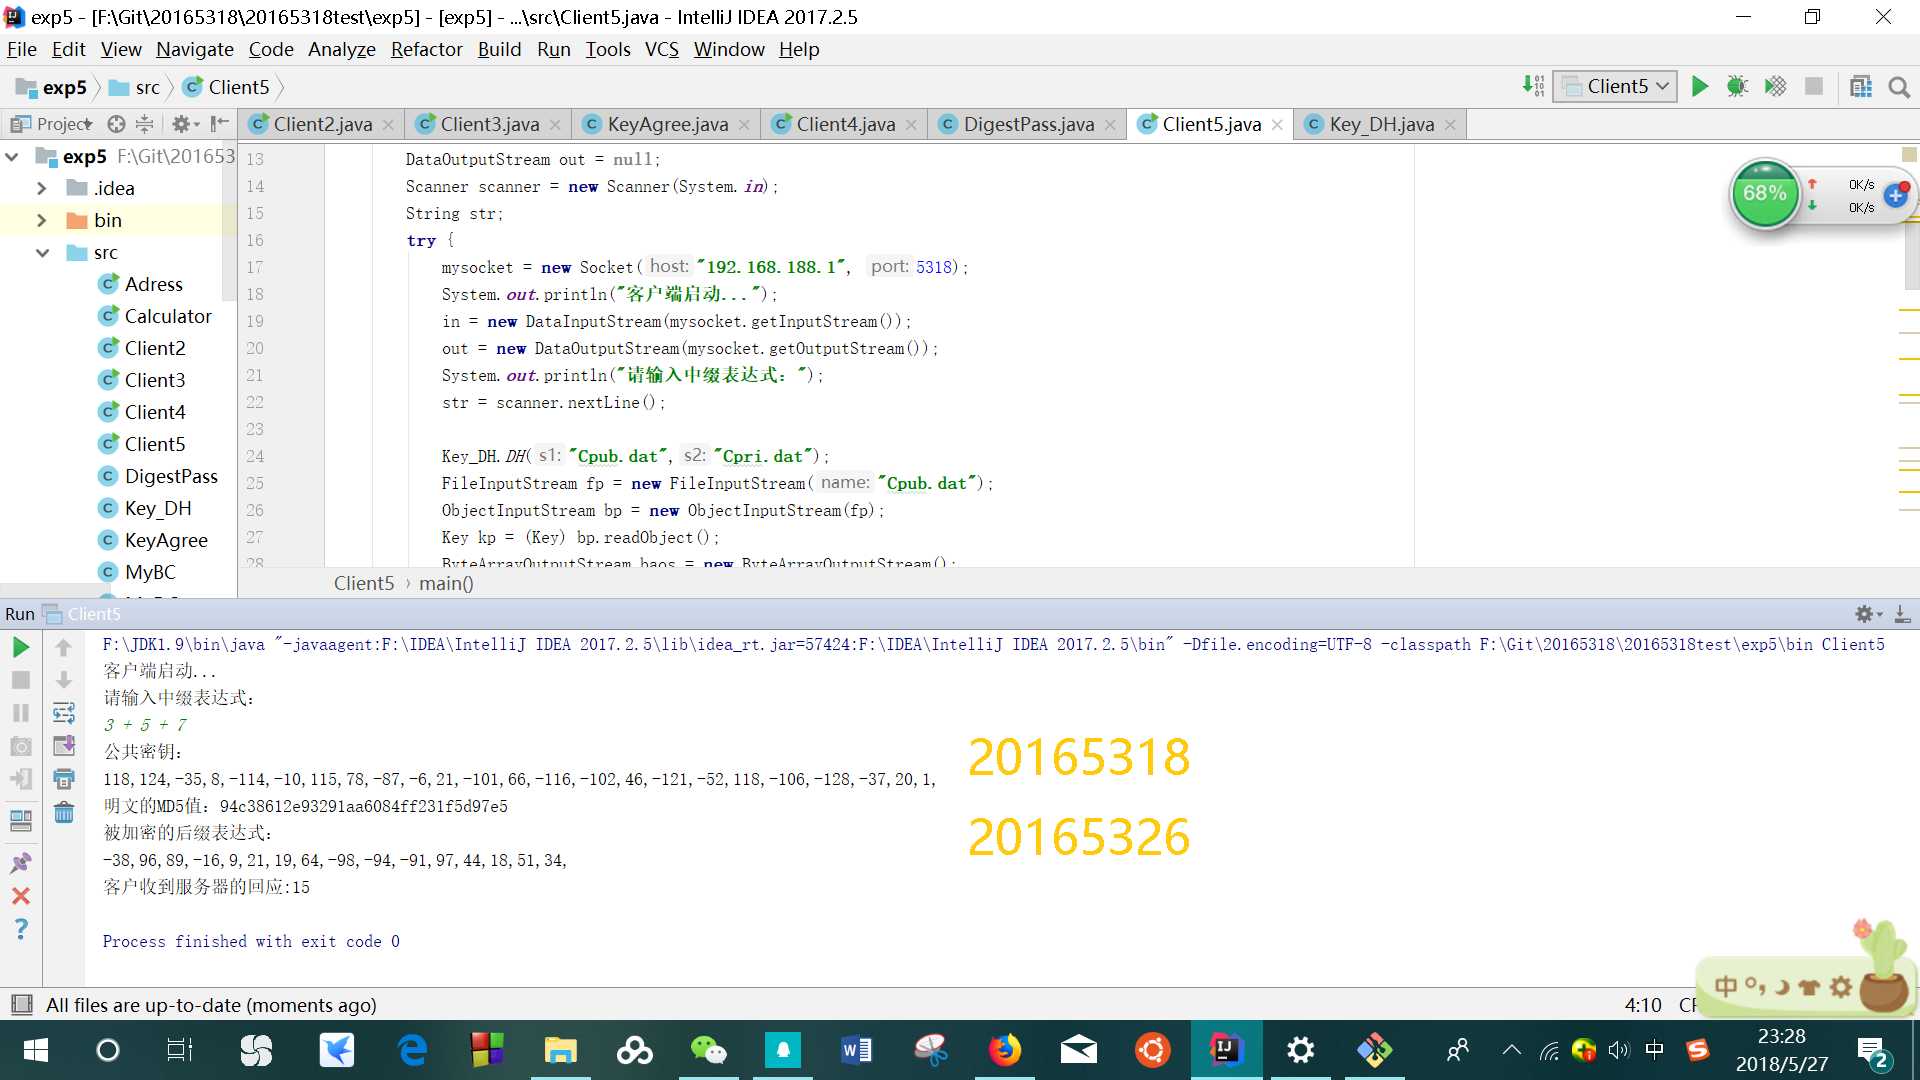Screen dimensions: 1920x1080
Task: Open the Windows Start menu
Action: coord(36,1050)
